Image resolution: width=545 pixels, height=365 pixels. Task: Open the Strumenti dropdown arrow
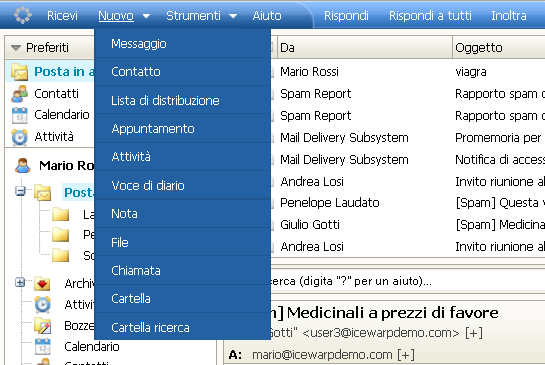coord(233,16)
